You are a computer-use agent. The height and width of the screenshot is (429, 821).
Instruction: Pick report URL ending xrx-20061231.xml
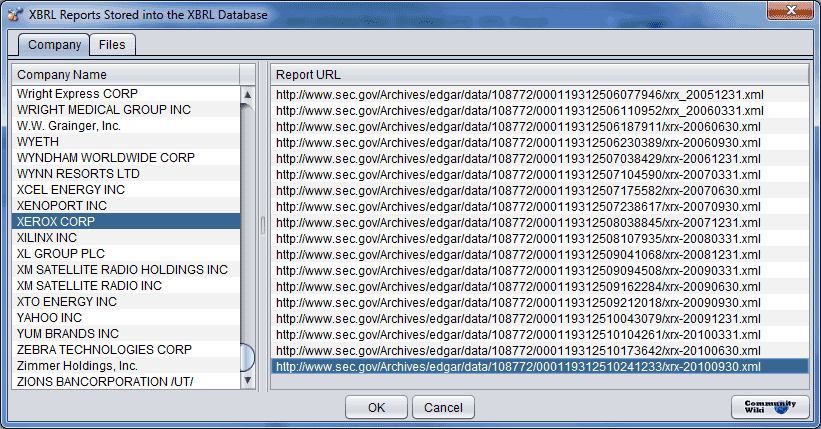click(x=540, y=159)
